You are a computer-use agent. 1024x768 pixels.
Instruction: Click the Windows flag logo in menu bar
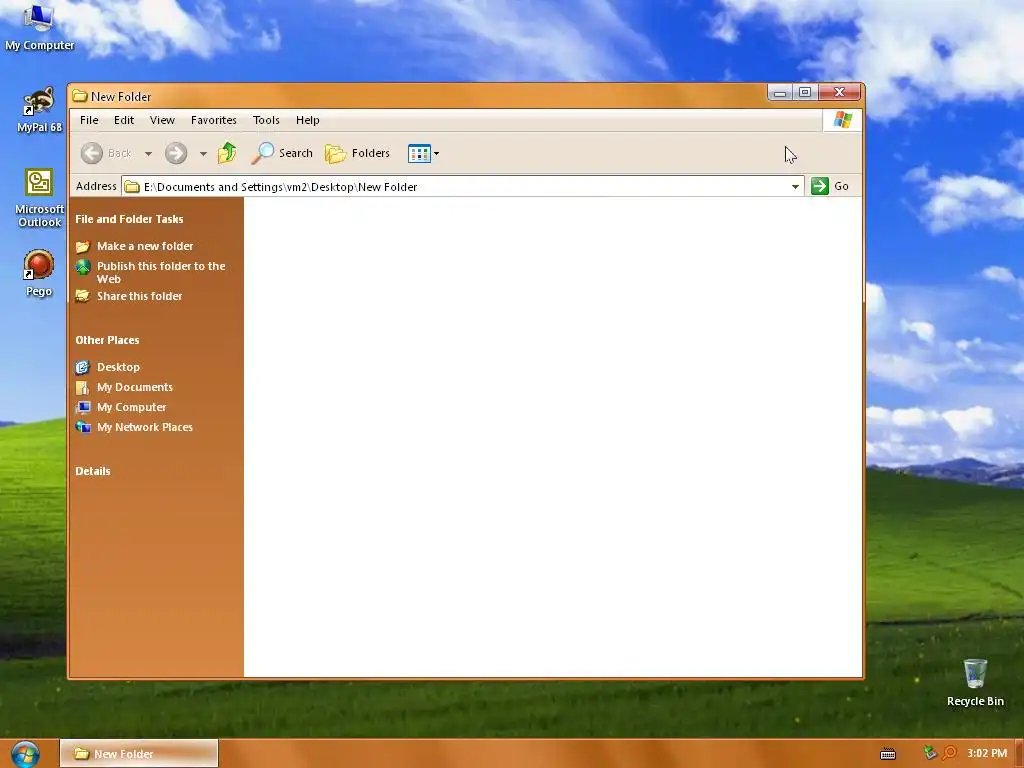pyautogui.click(x=842, y=120)
